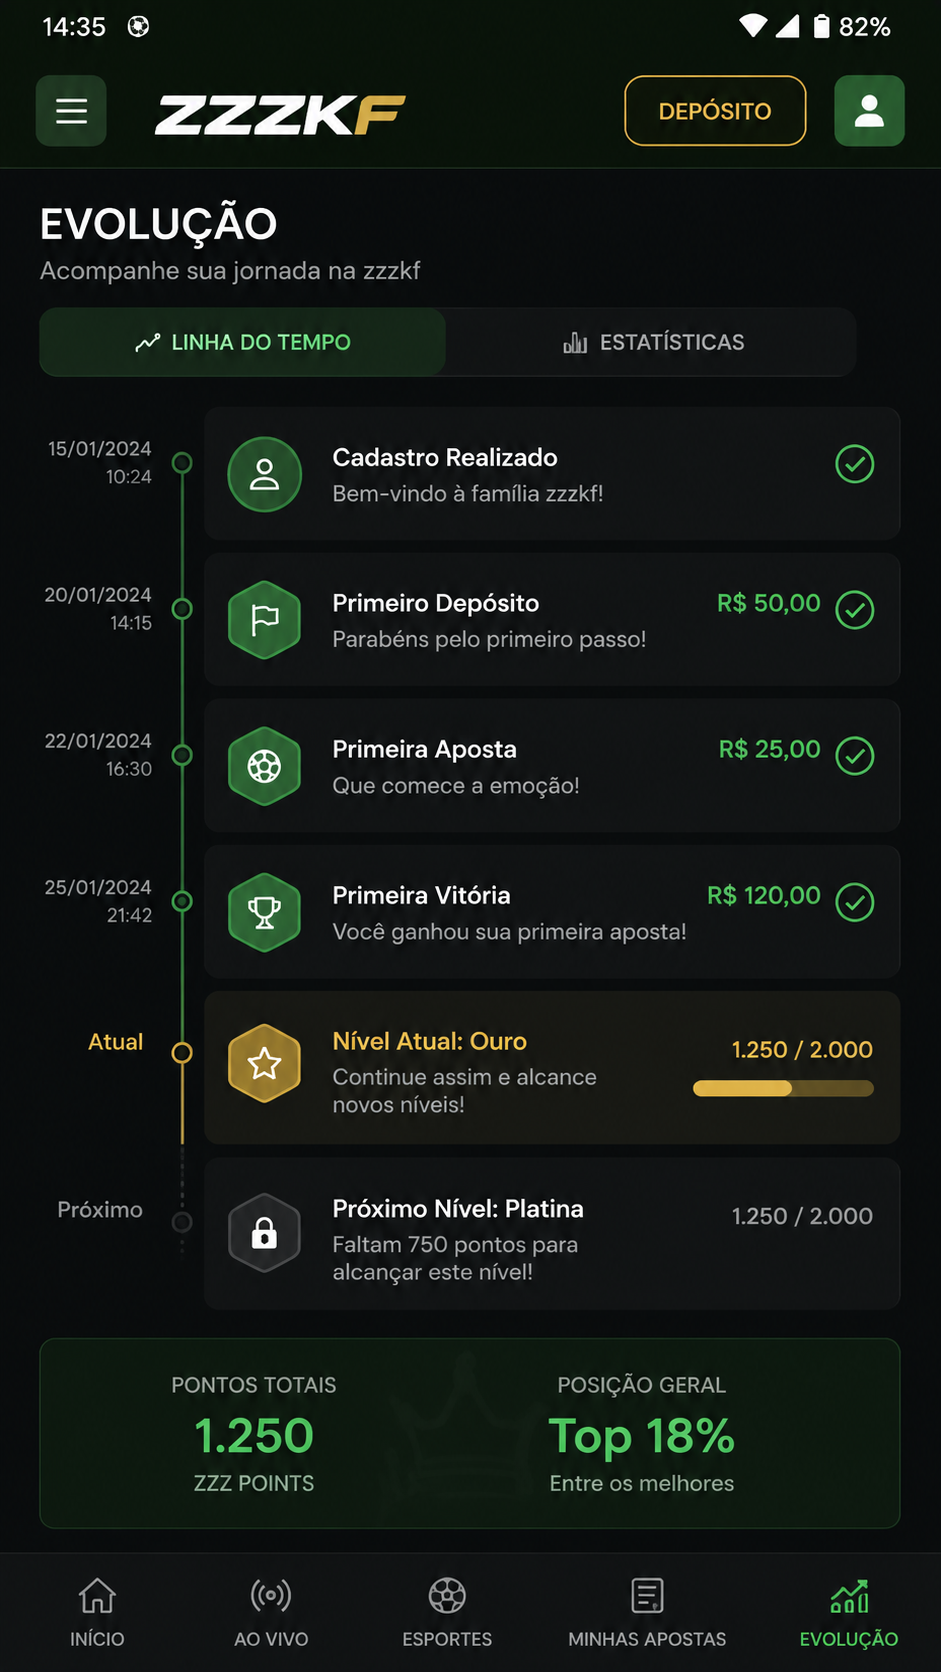Viewport: 941px width, 1672px height.
Task: Select the Linha do Tempo tab
Action: (242, 342)
